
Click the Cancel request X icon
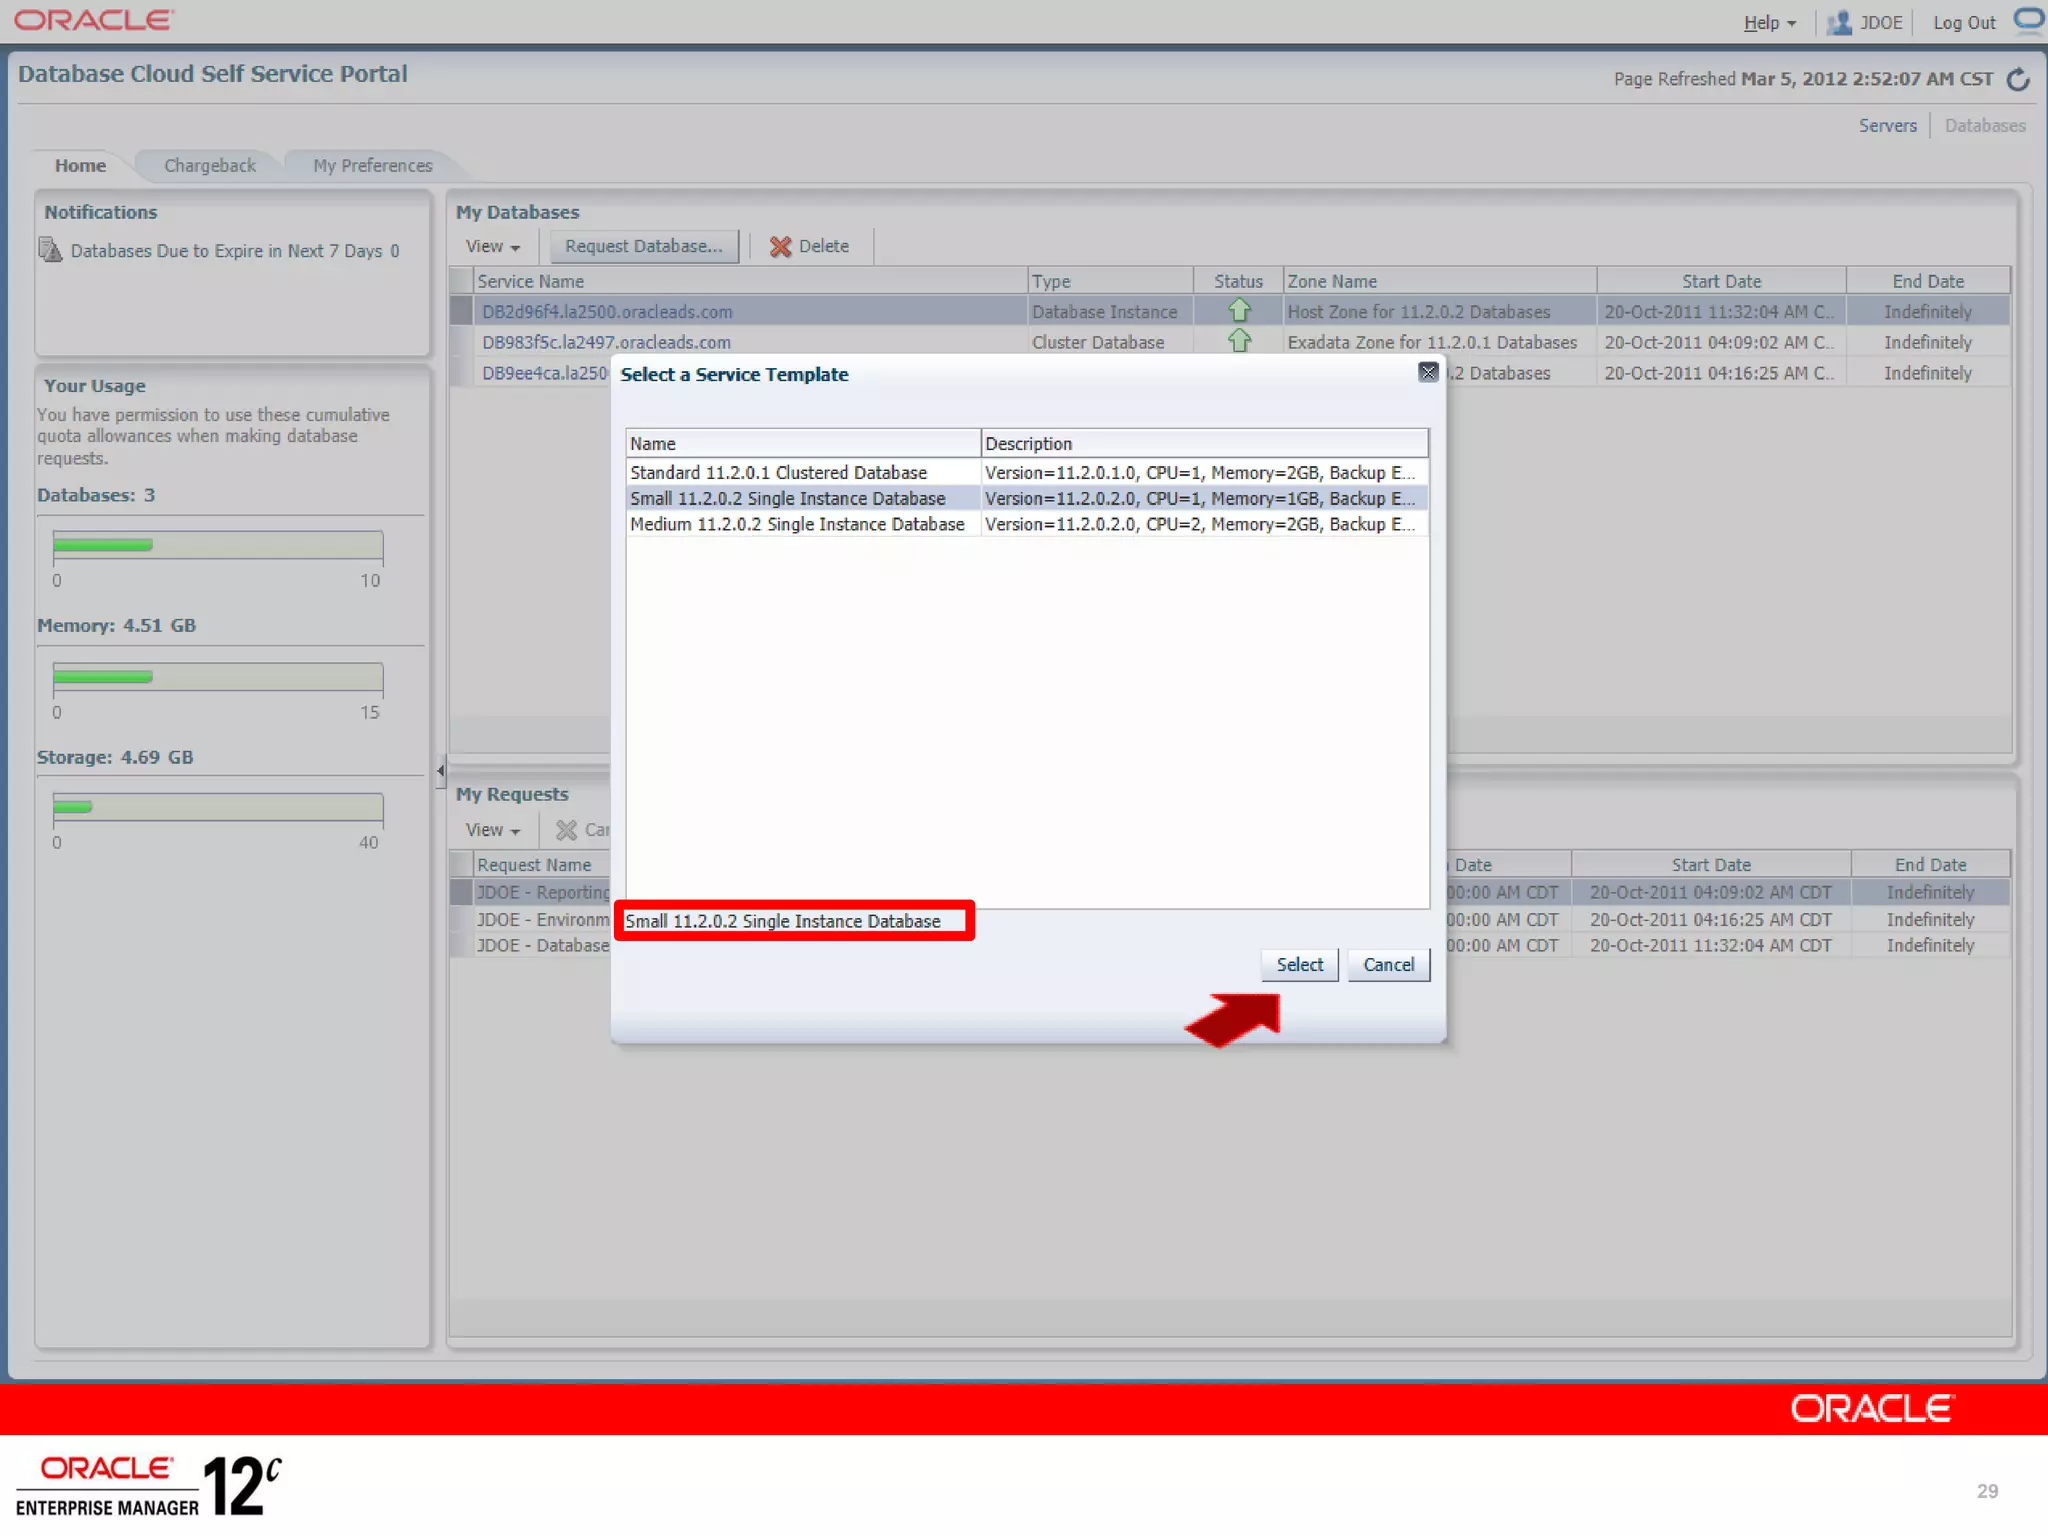tap(566, 830)
